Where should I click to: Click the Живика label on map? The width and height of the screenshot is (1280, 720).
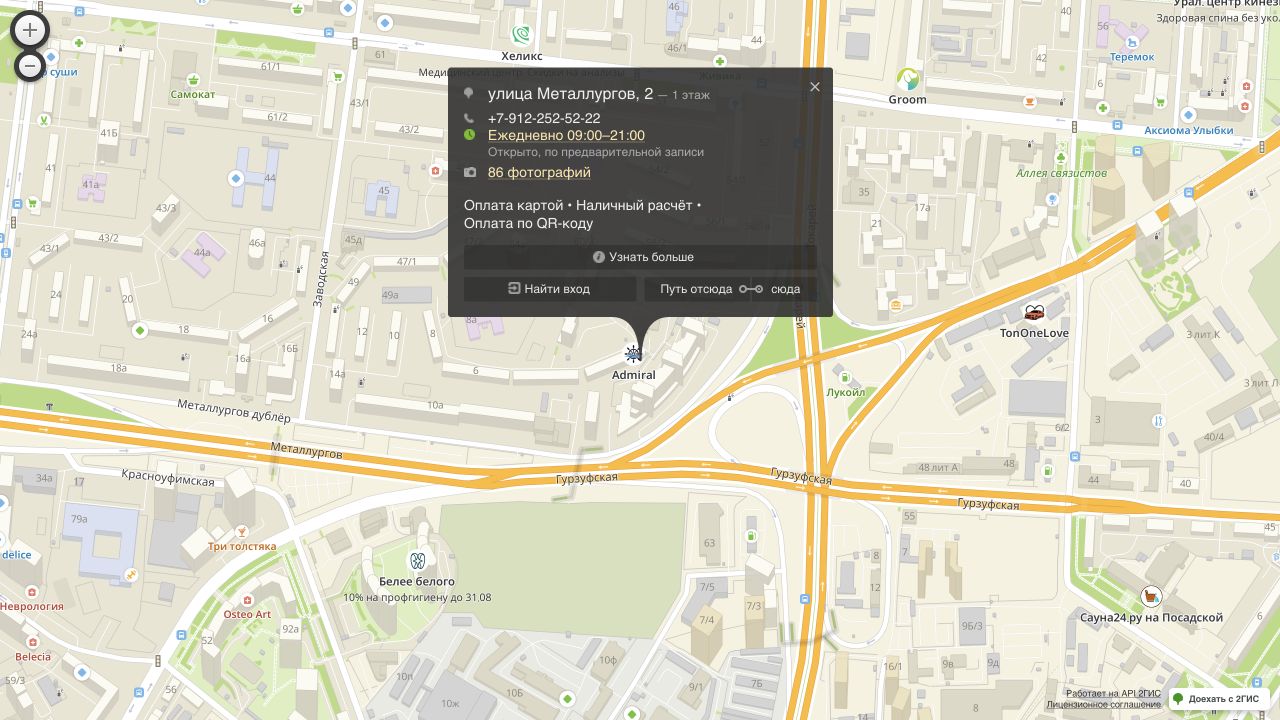[720, 75]
